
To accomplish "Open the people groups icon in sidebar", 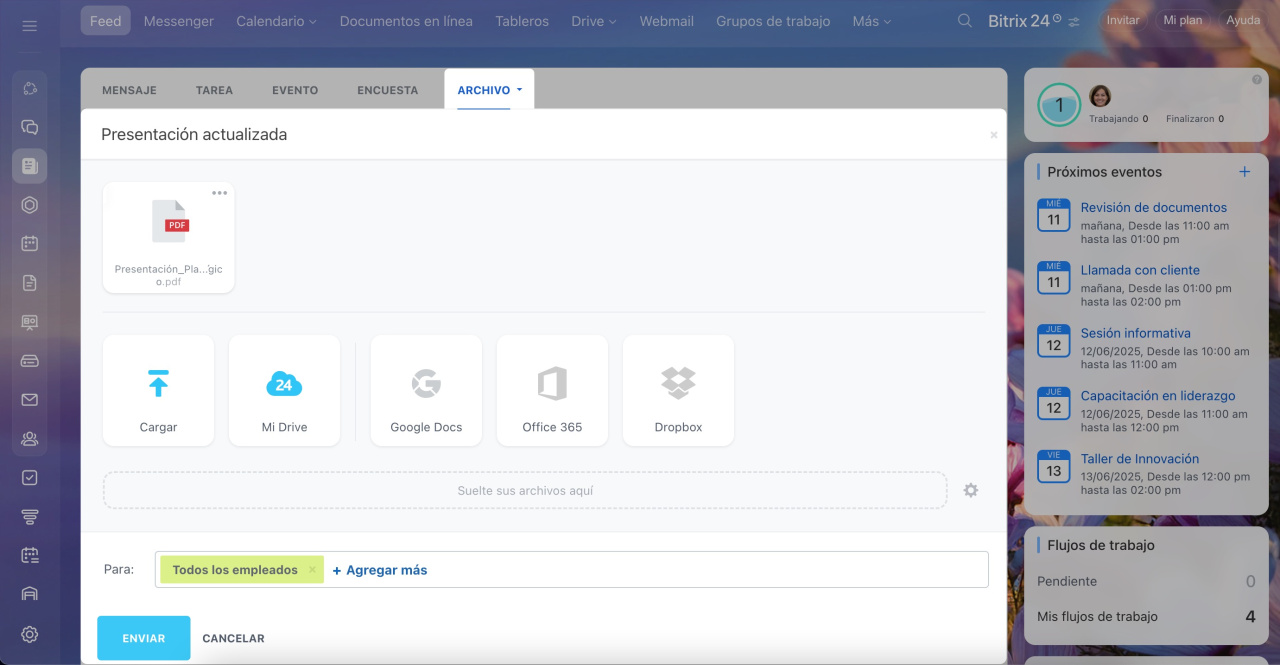I will click(x=29, y=438).
